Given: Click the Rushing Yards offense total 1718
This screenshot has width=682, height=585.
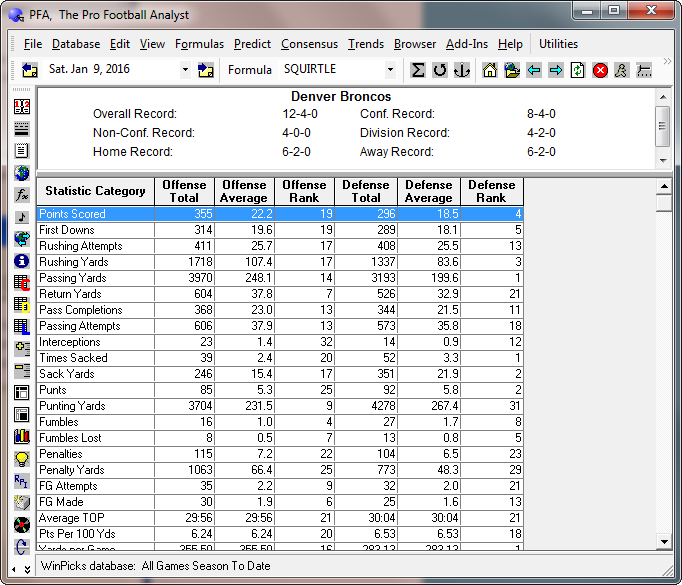Looking at the screenshot, I should (x=200, y=262).
